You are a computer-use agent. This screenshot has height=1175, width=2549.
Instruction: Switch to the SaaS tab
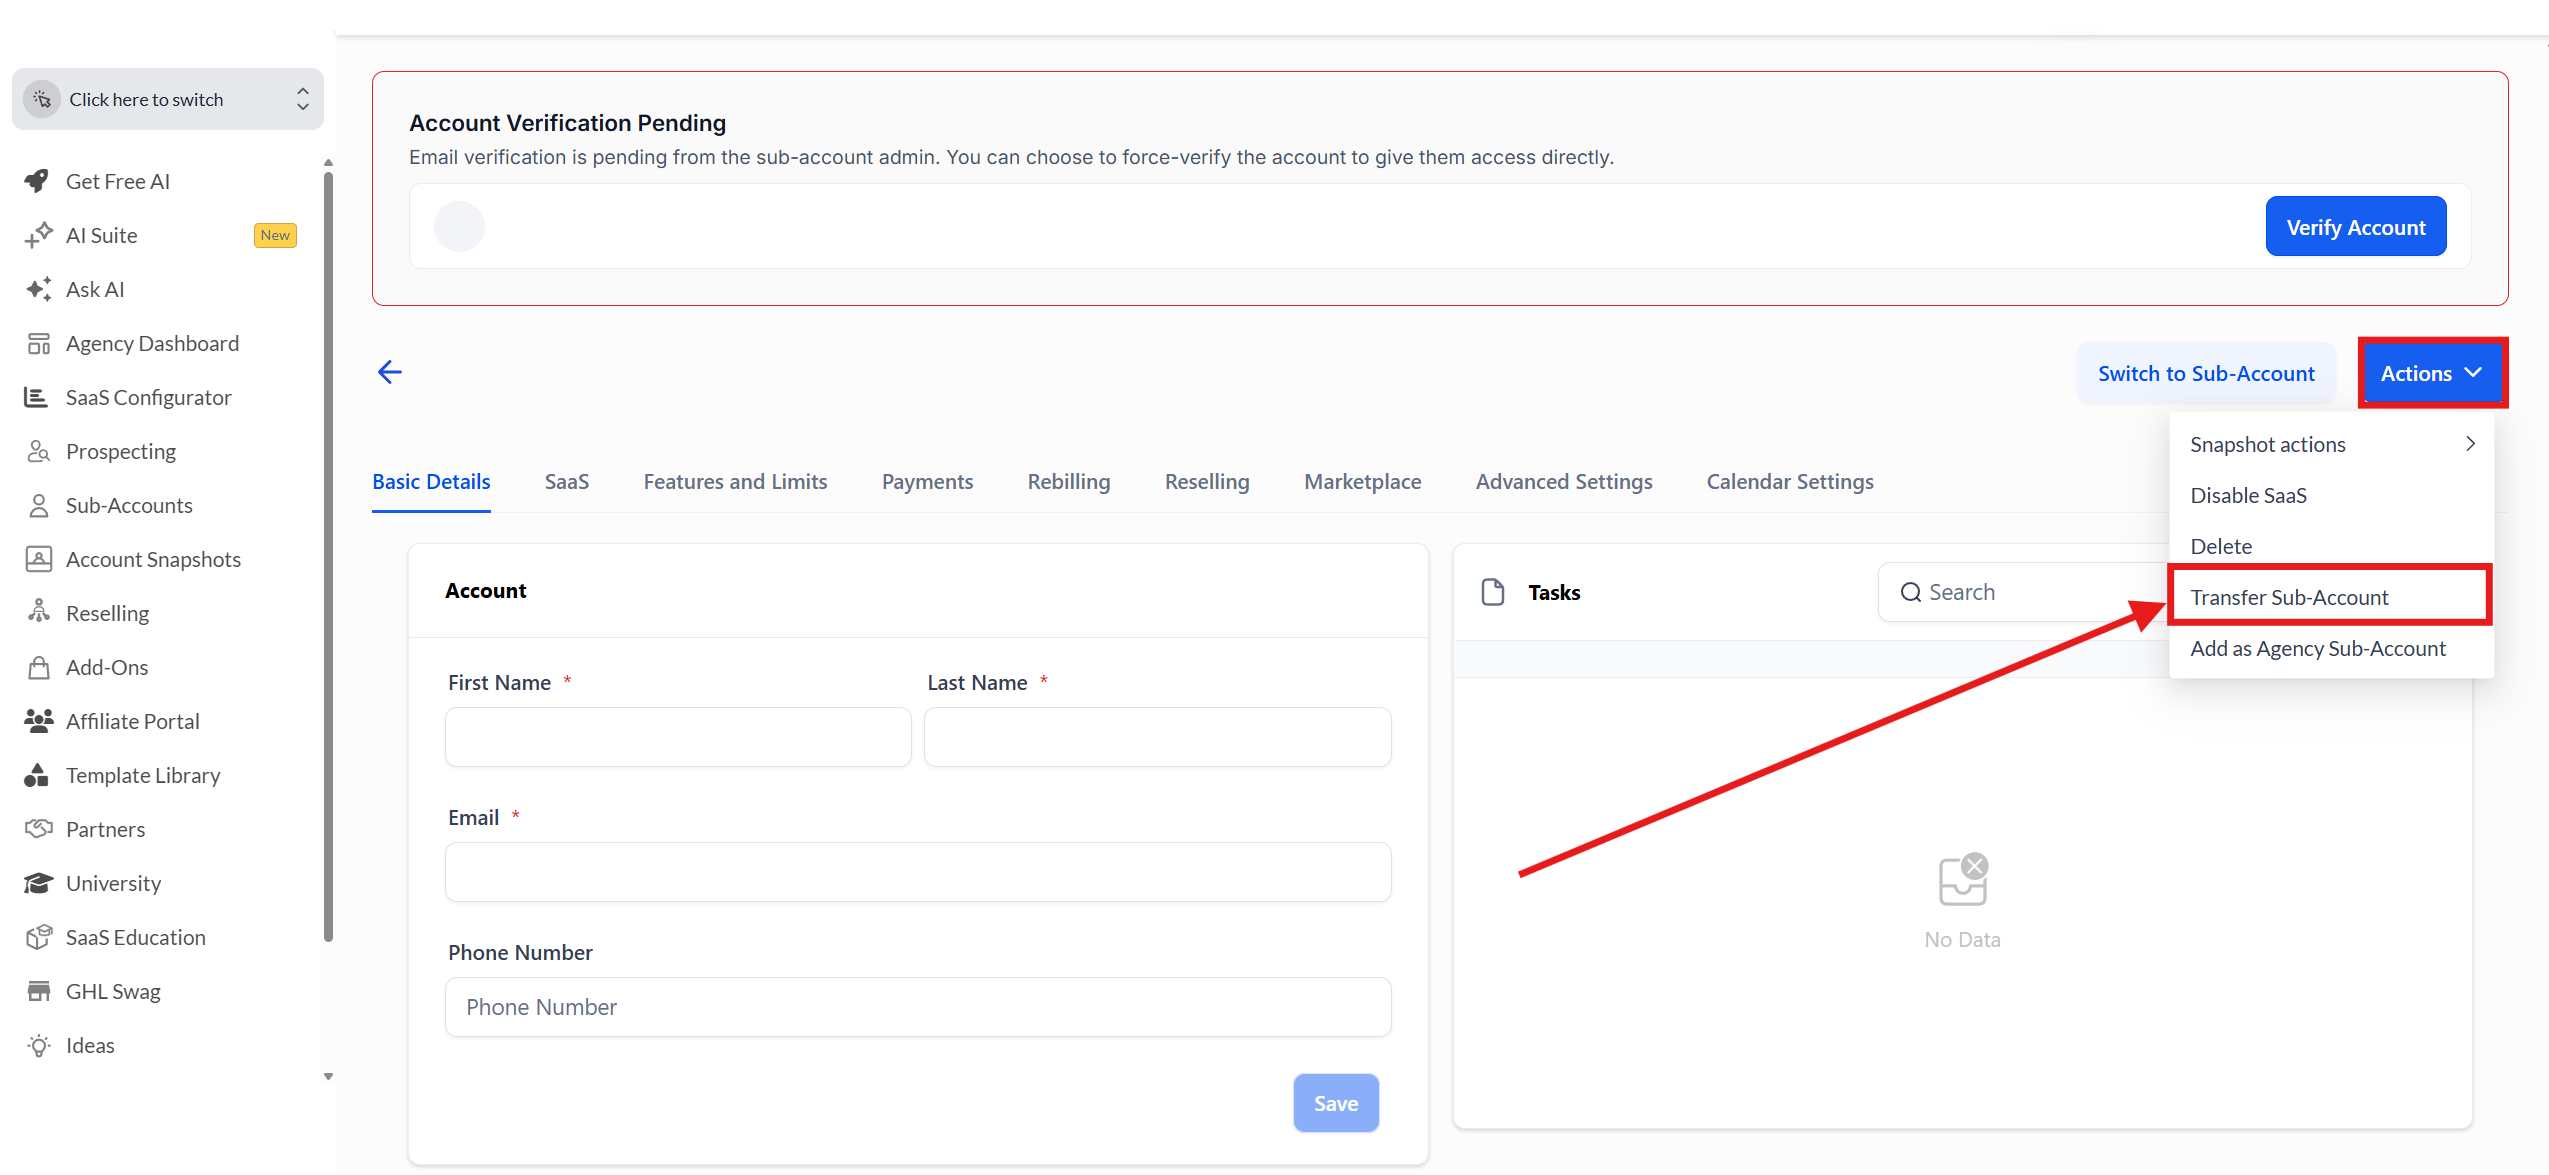click(566, 481)
